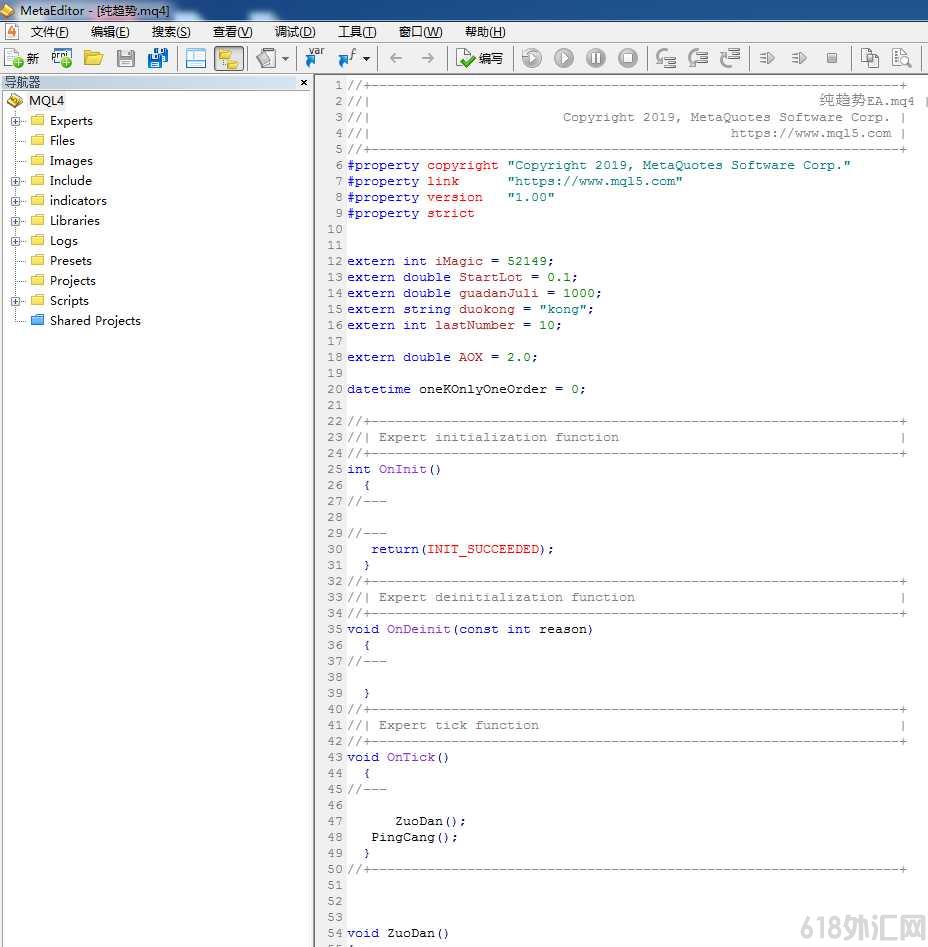Open the 帮助(H) menu
This screenshot has width=928, height=947.
click(x=485, y=32)
